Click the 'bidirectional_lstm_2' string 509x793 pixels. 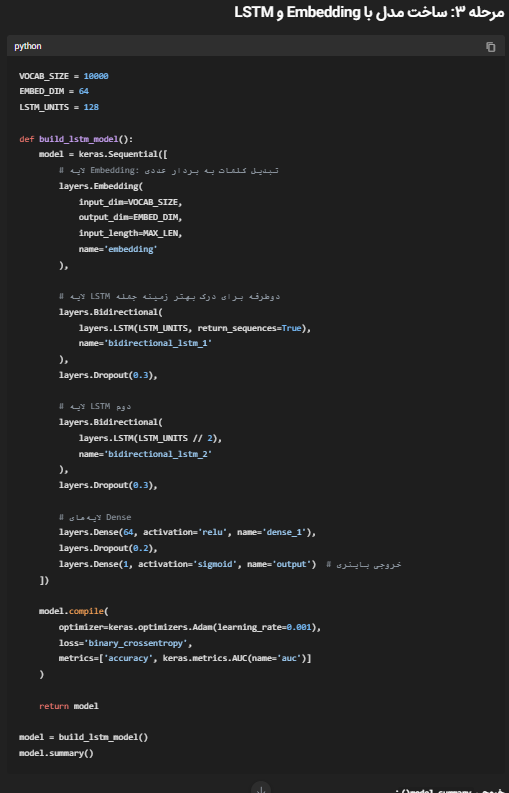pyautogui.click(x=157, y=454)
